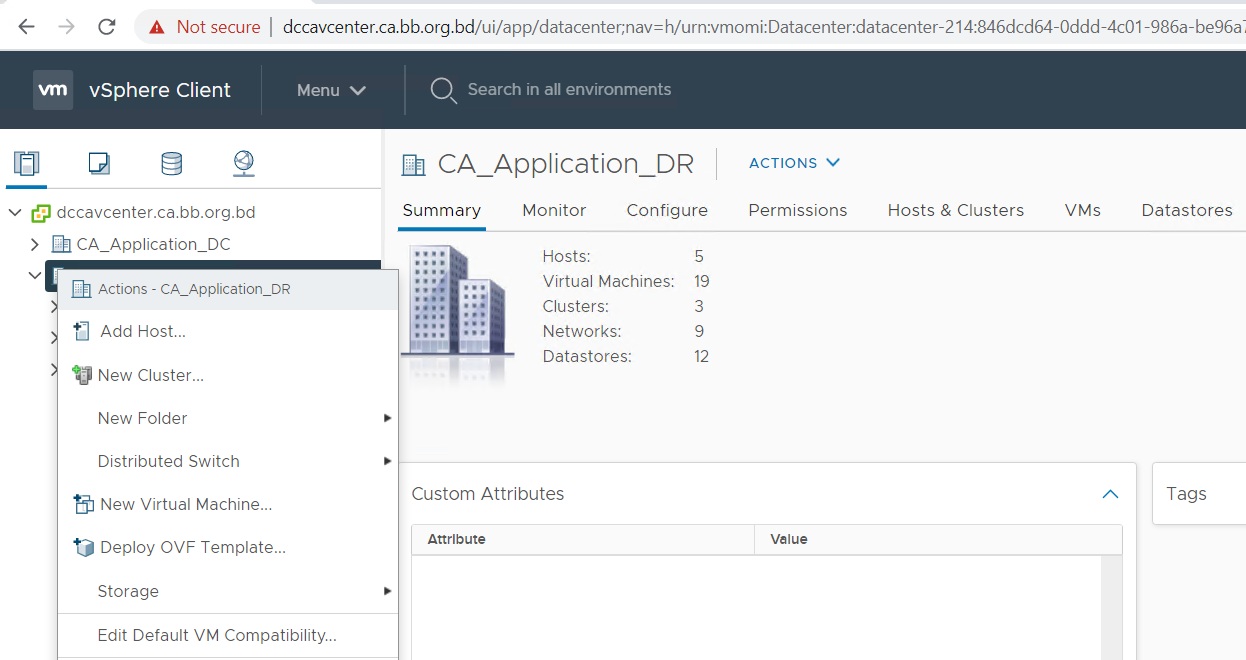Click the browser address bar URL
The image size is (1246, 660).
764,27
